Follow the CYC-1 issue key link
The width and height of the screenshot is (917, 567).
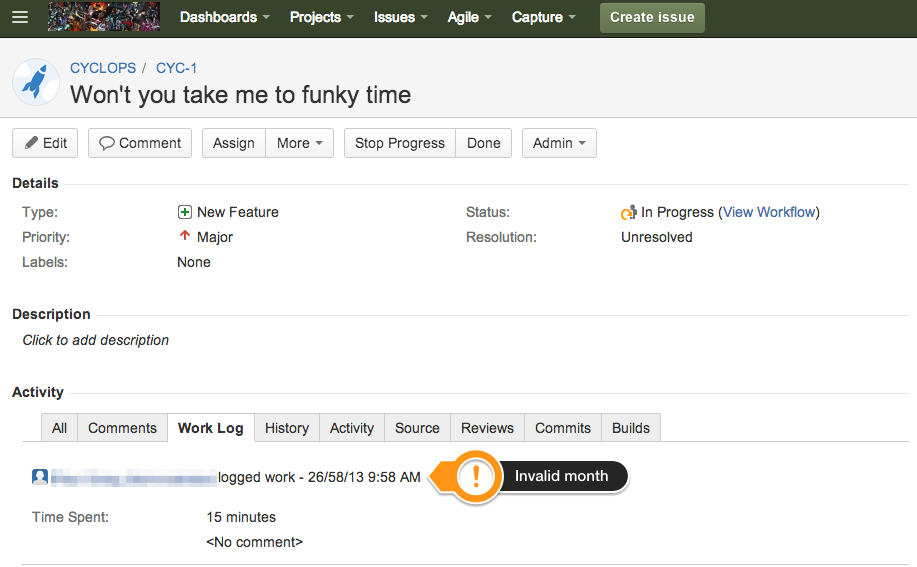point(176,68)
